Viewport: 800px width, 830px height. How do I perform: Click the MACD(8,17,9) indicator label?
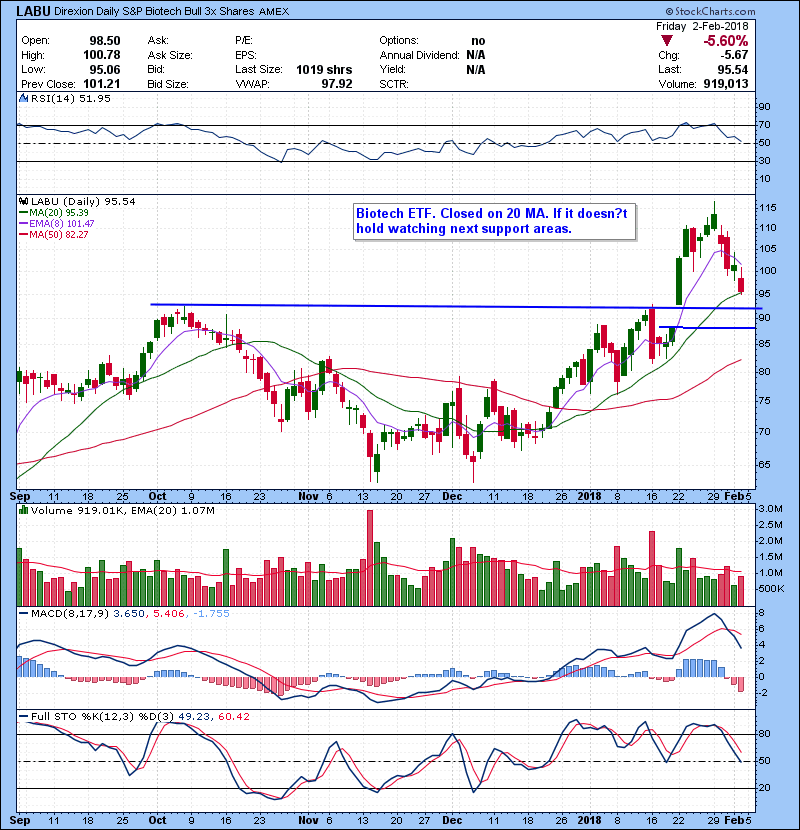coord(69,614)
